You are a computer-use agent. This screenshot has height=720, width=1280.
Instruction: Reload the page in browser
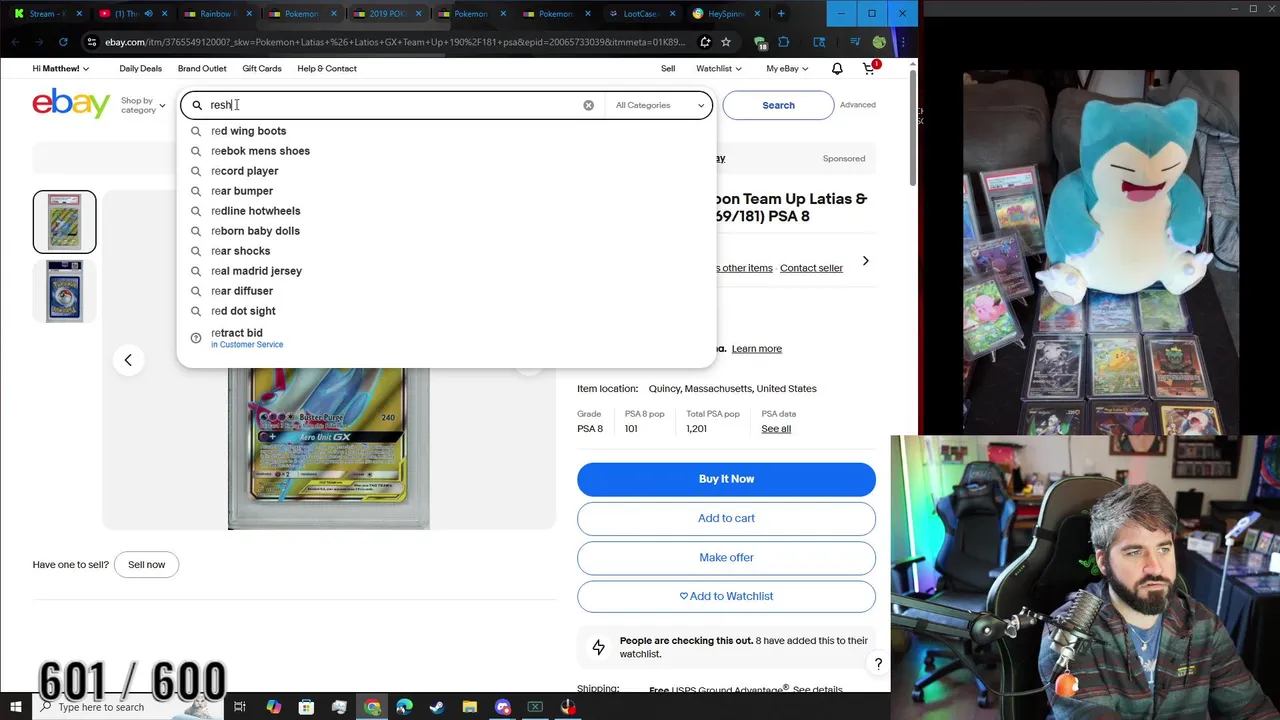coord(63,42)
